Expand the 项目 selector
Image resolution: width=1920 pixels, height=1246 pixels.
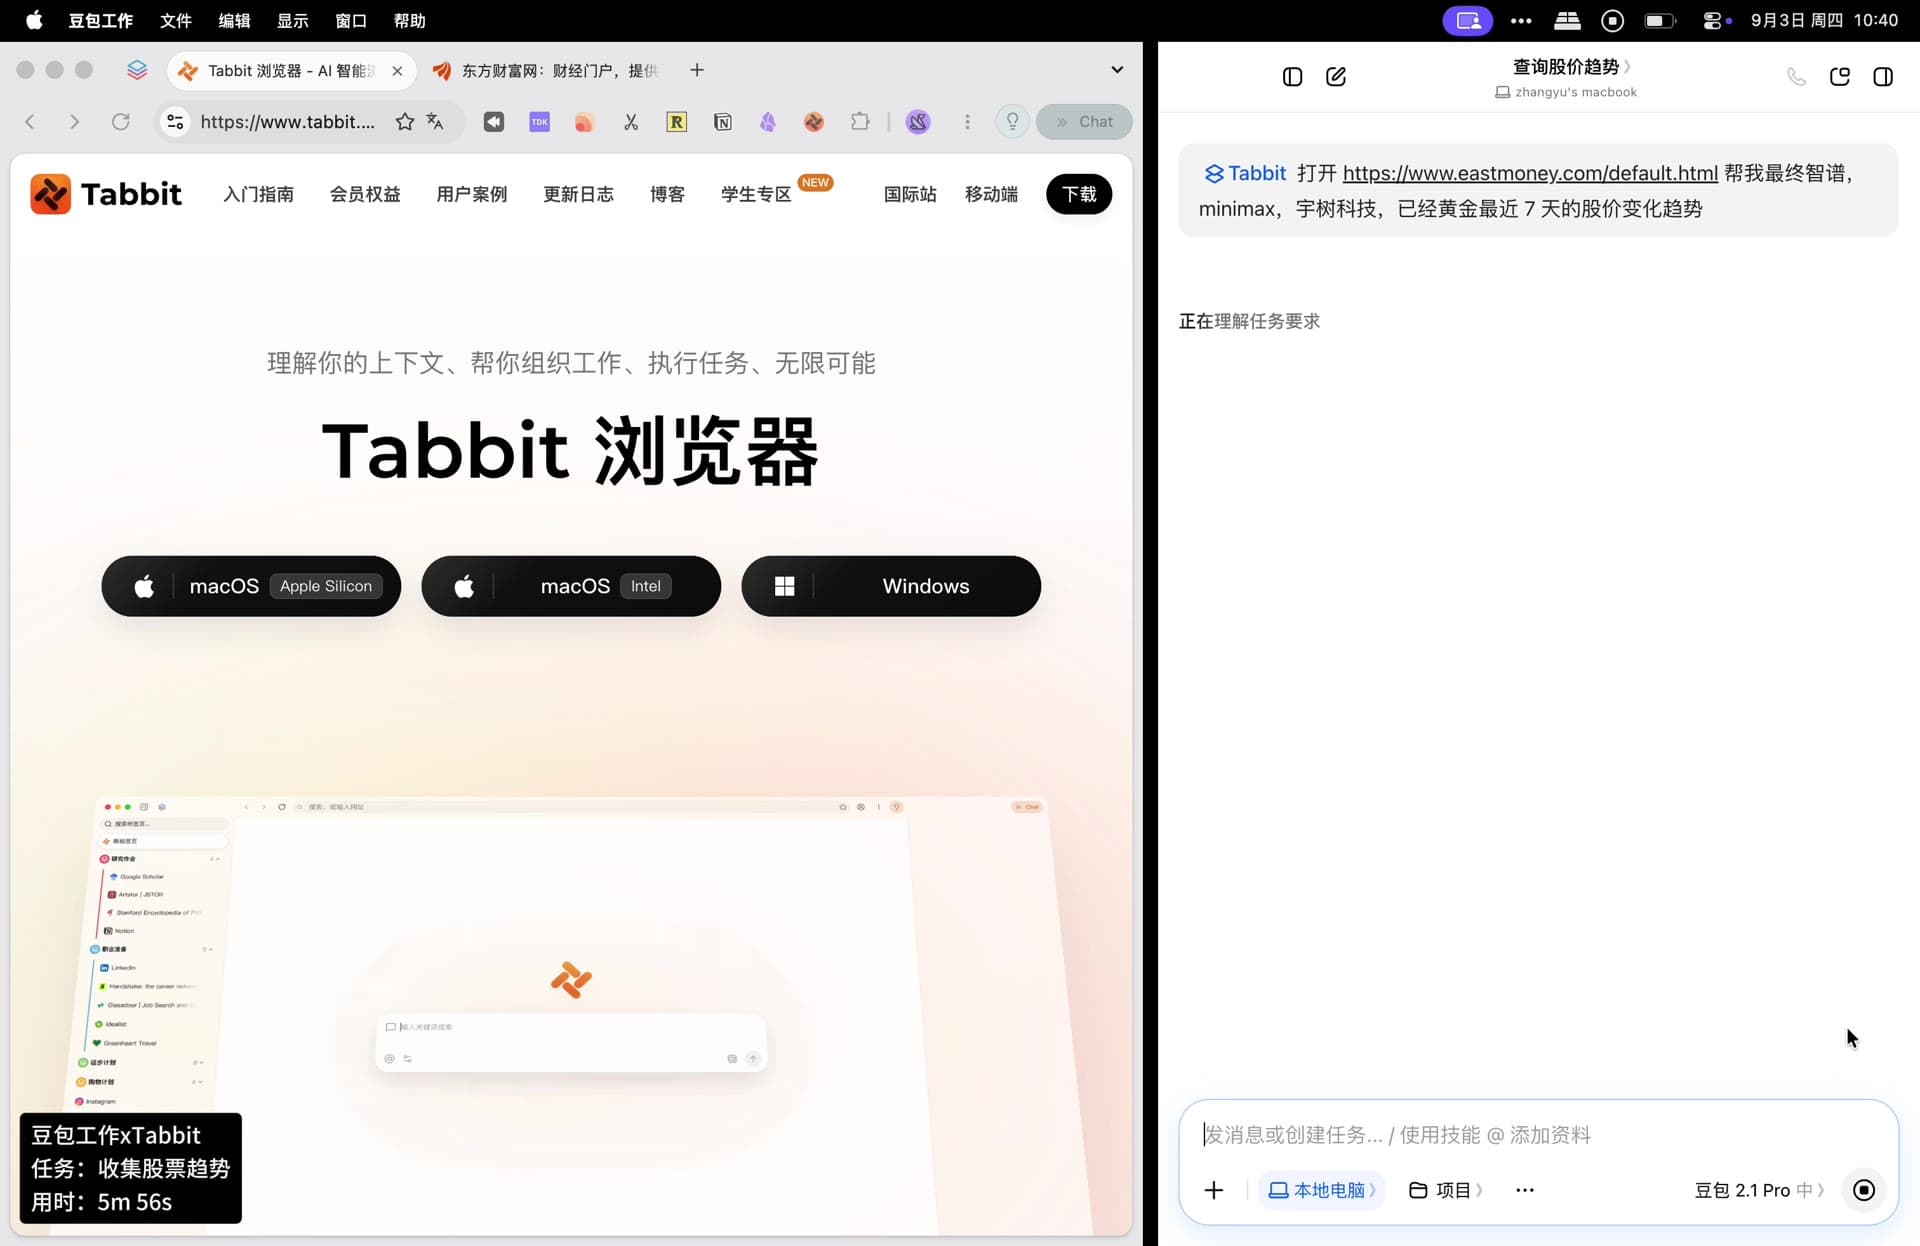click(1445, 1190)
